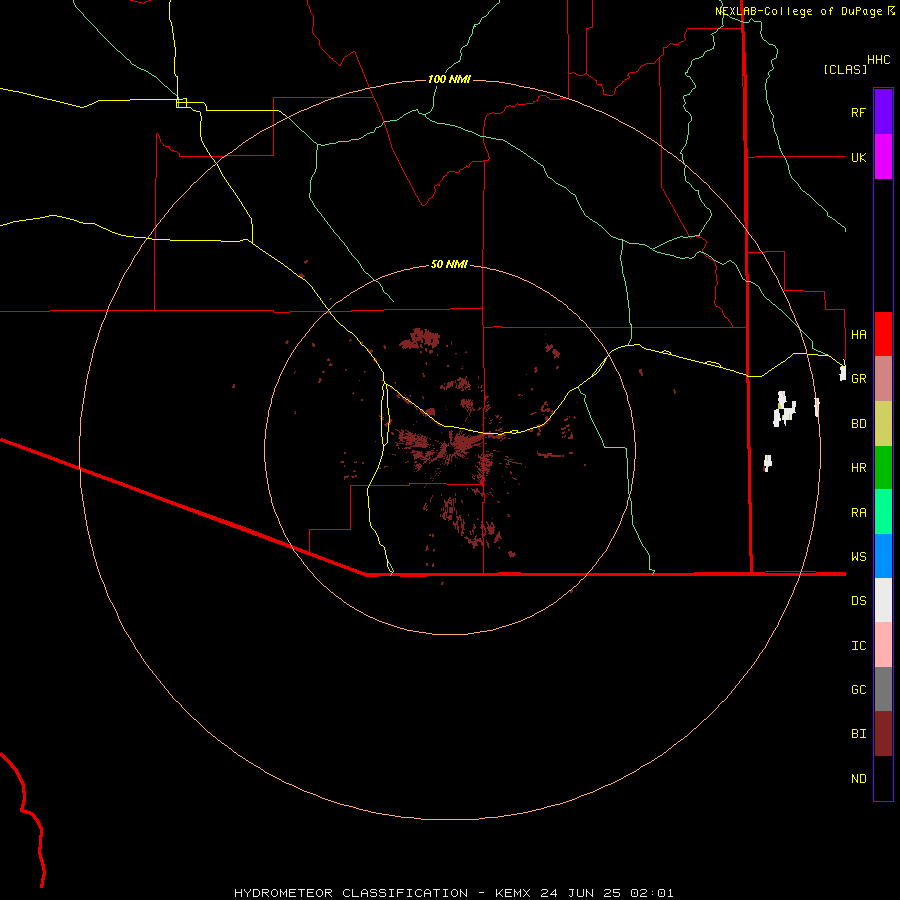900x900 pixels.
Task: Select the "HA" legend label
Action: 858,334
